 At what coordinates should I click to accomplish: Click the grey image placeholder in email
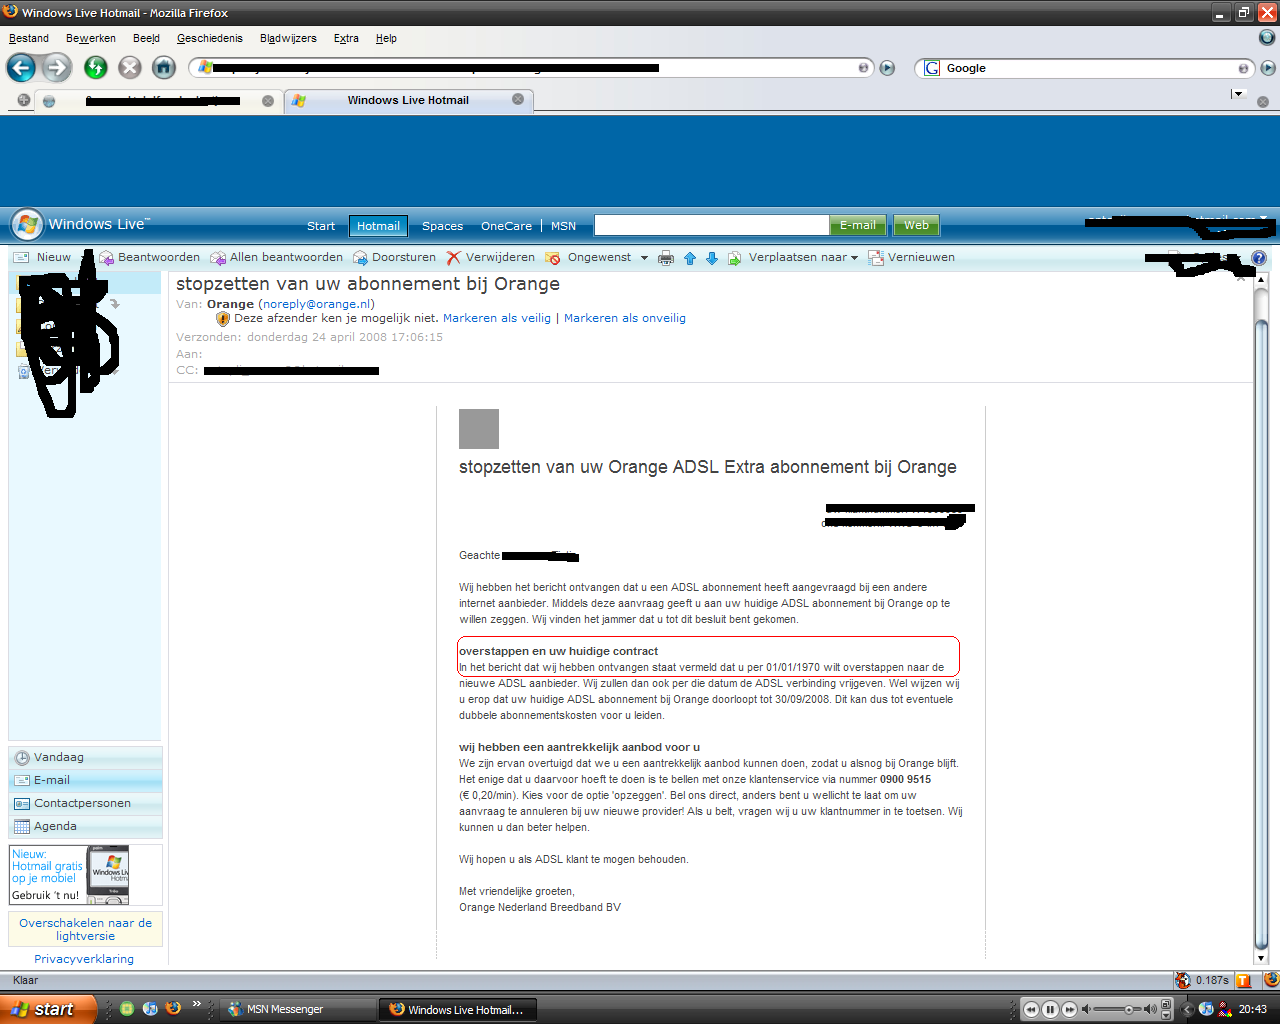tap(479, 429)
